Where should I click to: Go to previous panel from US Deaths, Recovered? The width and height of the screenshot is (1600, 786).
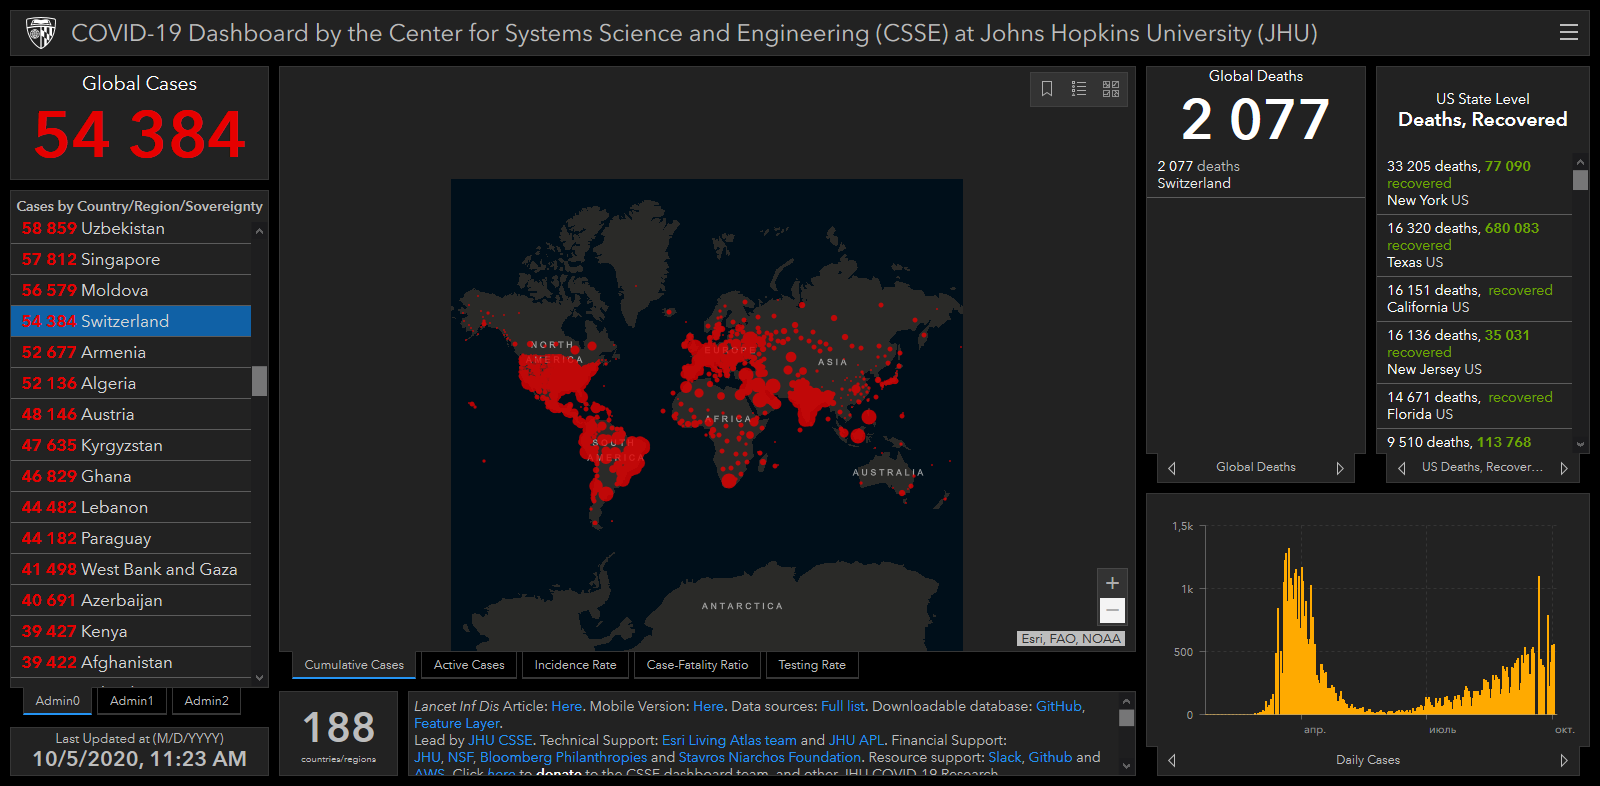1402,468
